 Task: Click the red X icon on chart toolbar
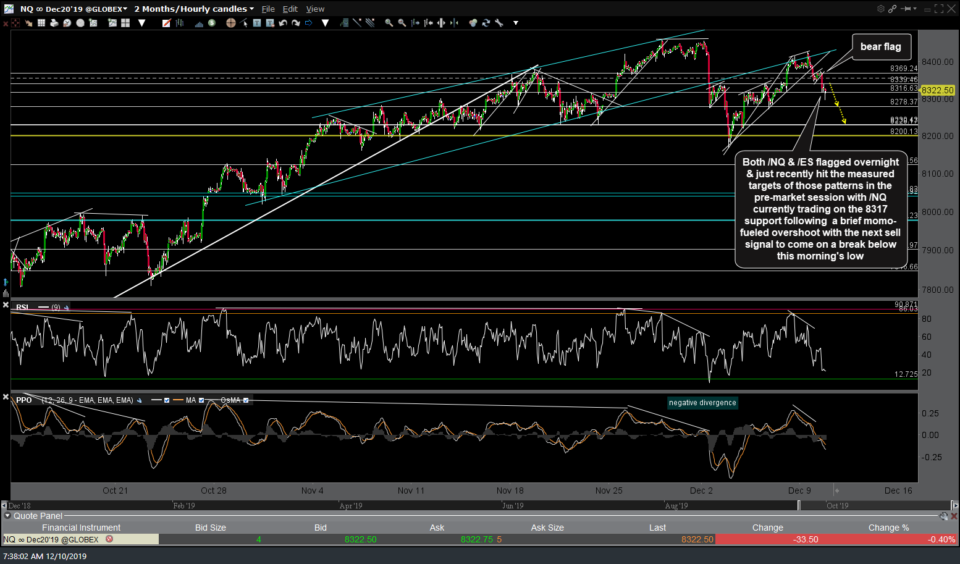click(x=5, y=23)
